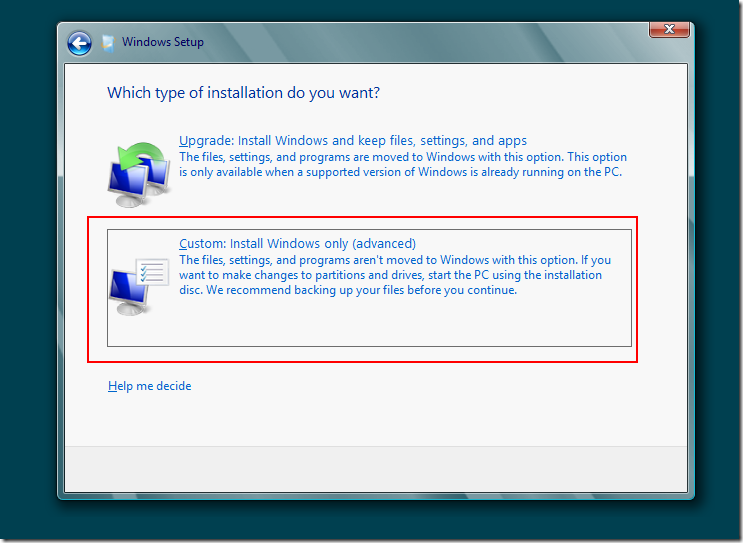Image resolution: width=743 pixels, height=543 pixels.
Task: Click the Custom option description paragraph
Action: pos(395,275)
